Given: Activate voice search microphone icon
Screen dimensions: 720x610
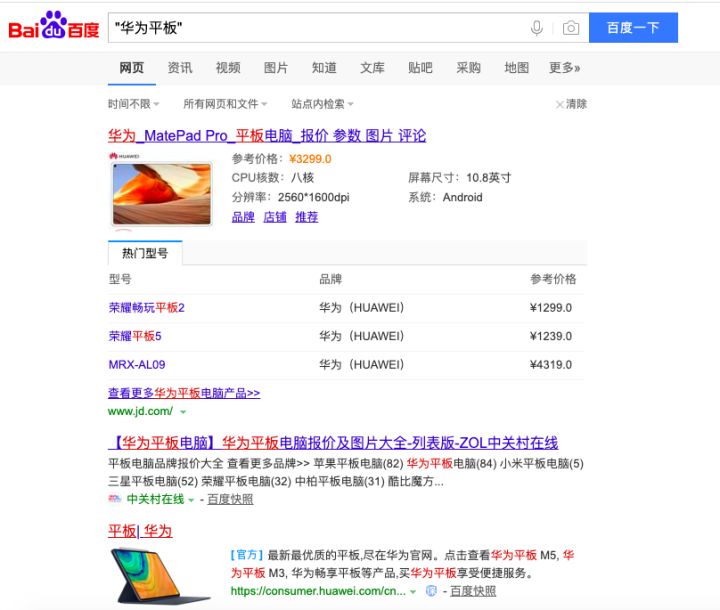Looking at the screenshot, I should 536,28.
